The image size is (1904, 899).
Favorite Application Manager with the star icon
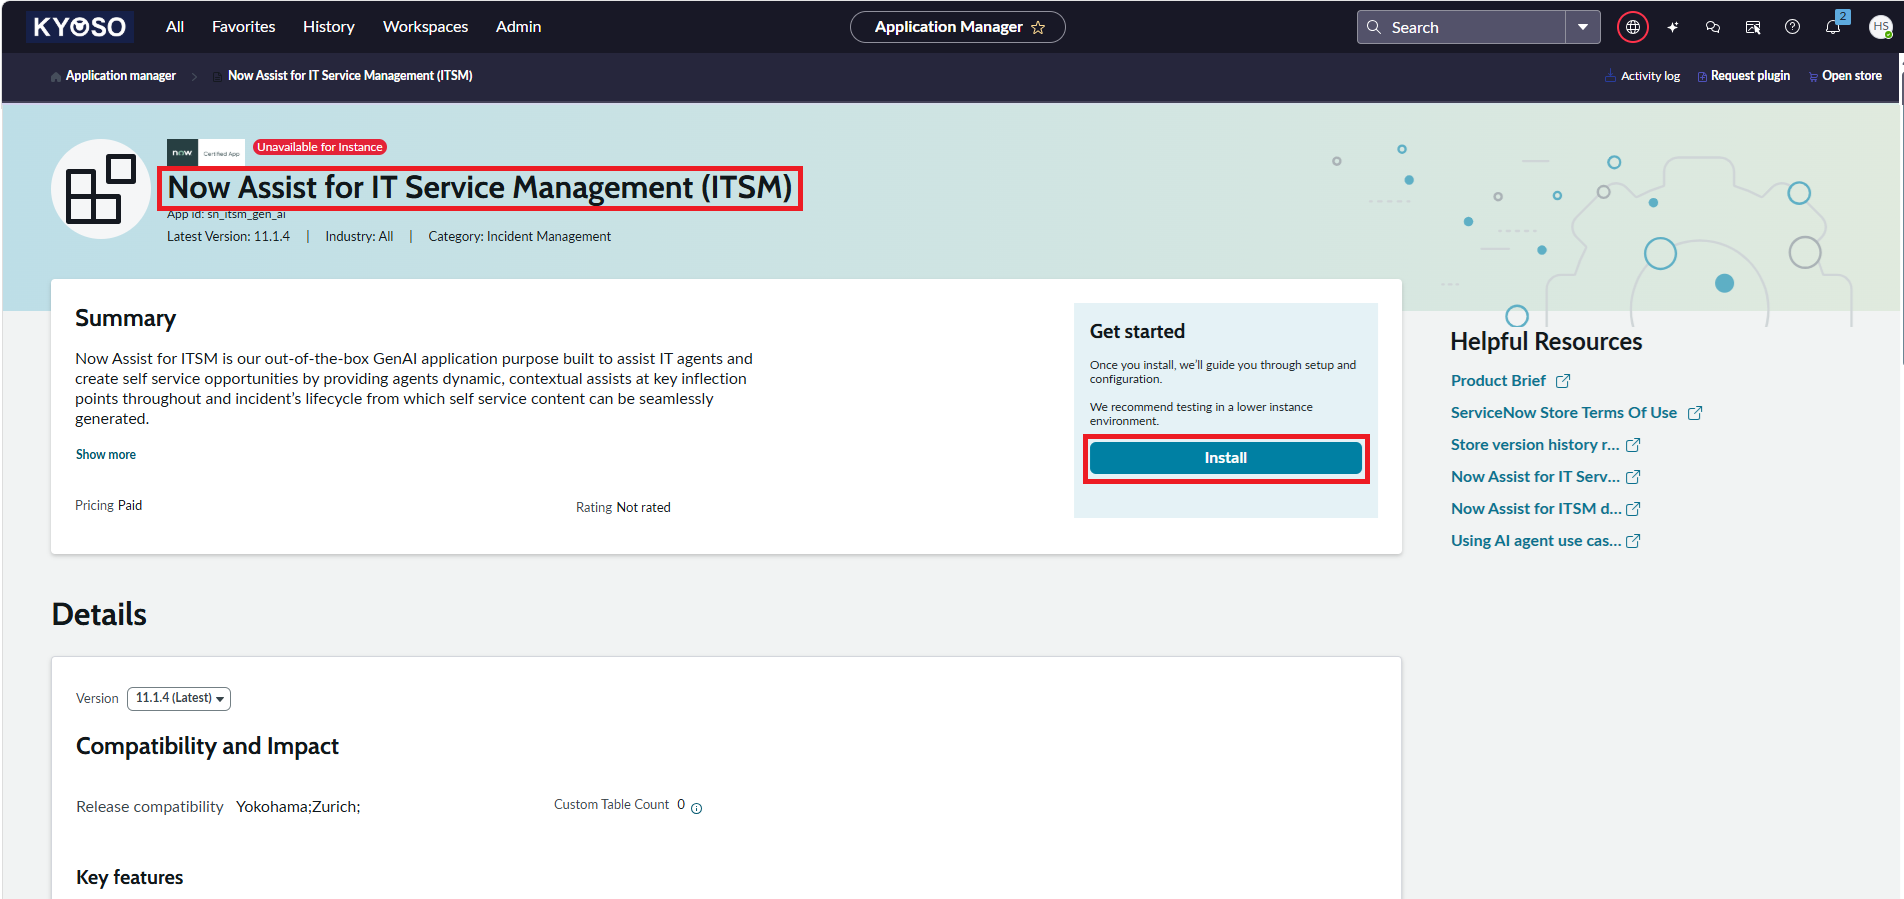click(1038, 28)
